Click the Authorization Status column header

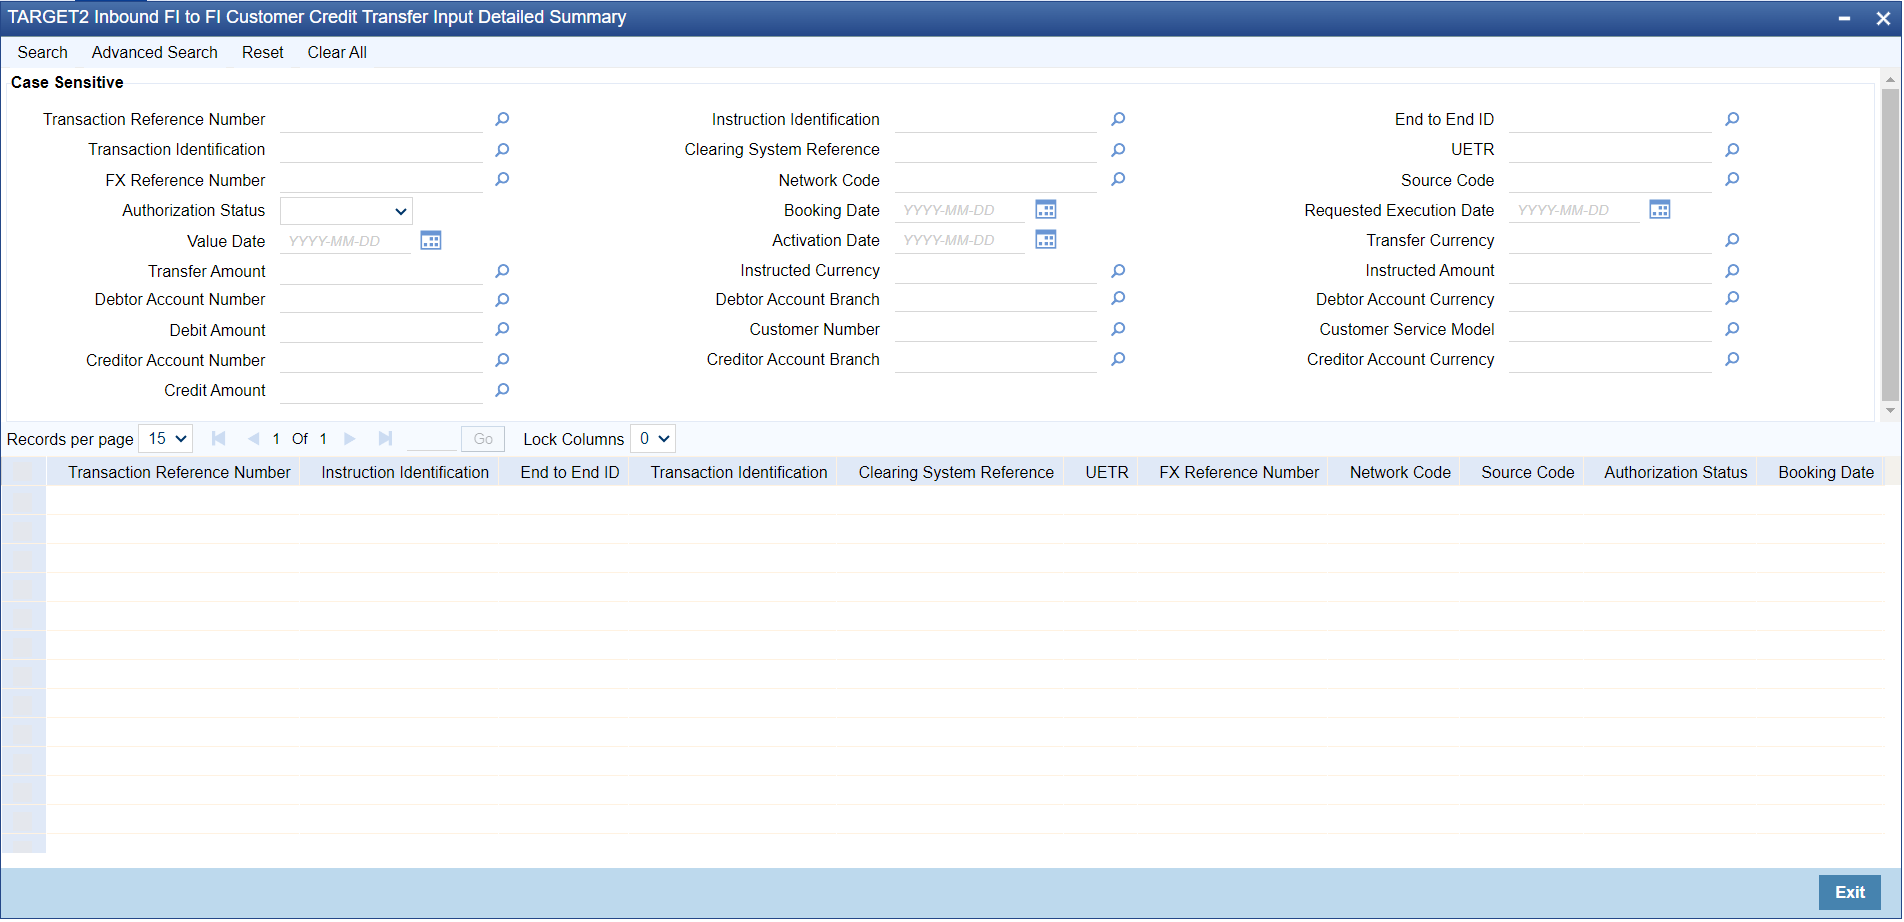(x=1676, y=473)
